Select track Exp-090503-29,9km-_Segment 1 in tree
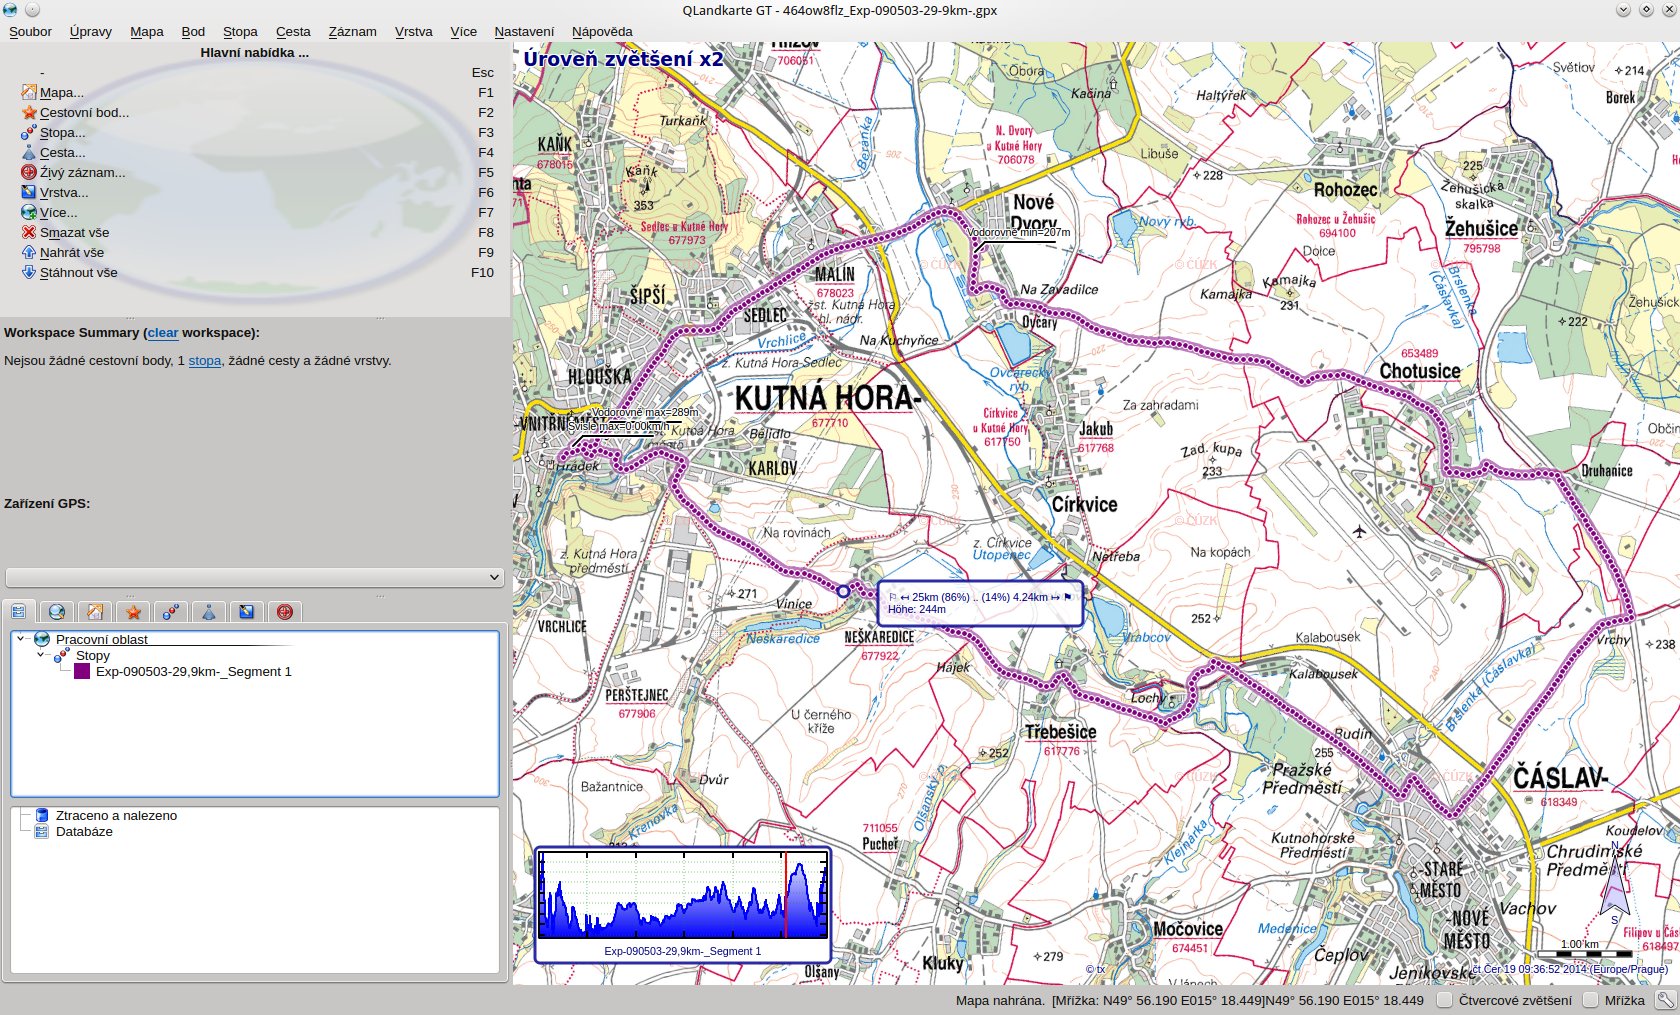This screenshot has height=1015, width=1680. tap(193, 671)
